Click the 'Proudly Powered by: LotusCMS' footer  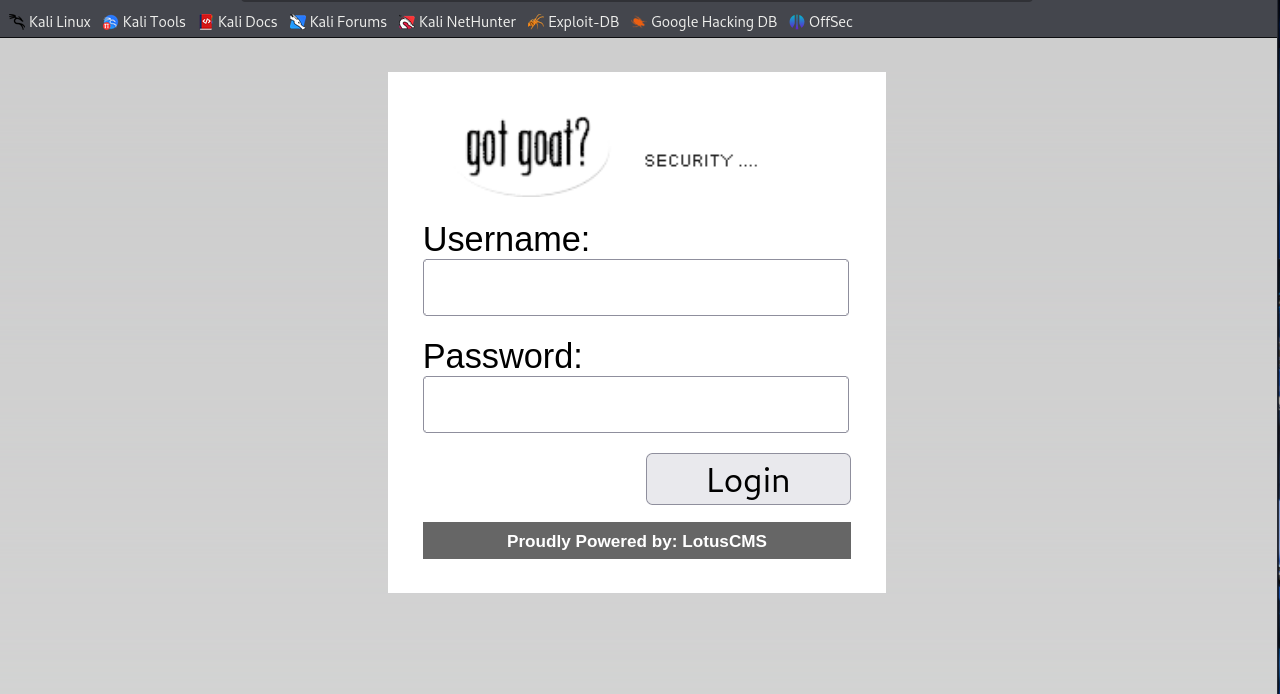click(x=637, y=540)
